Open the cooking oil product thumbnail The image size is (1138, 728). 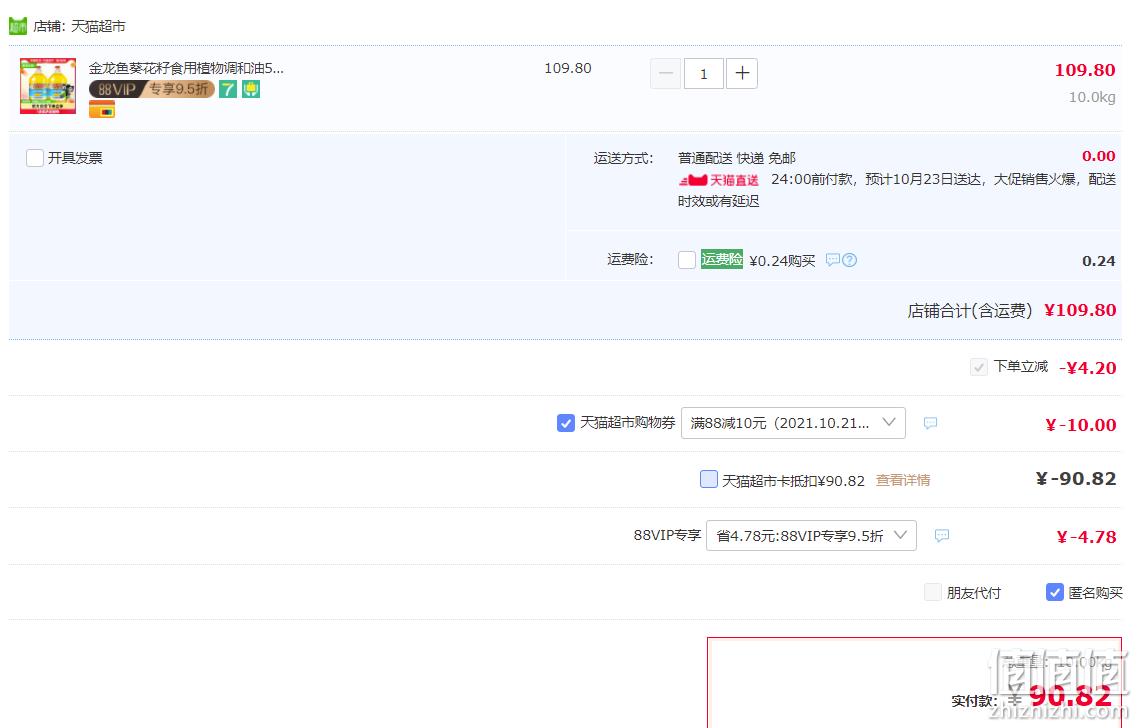(48, 86)
